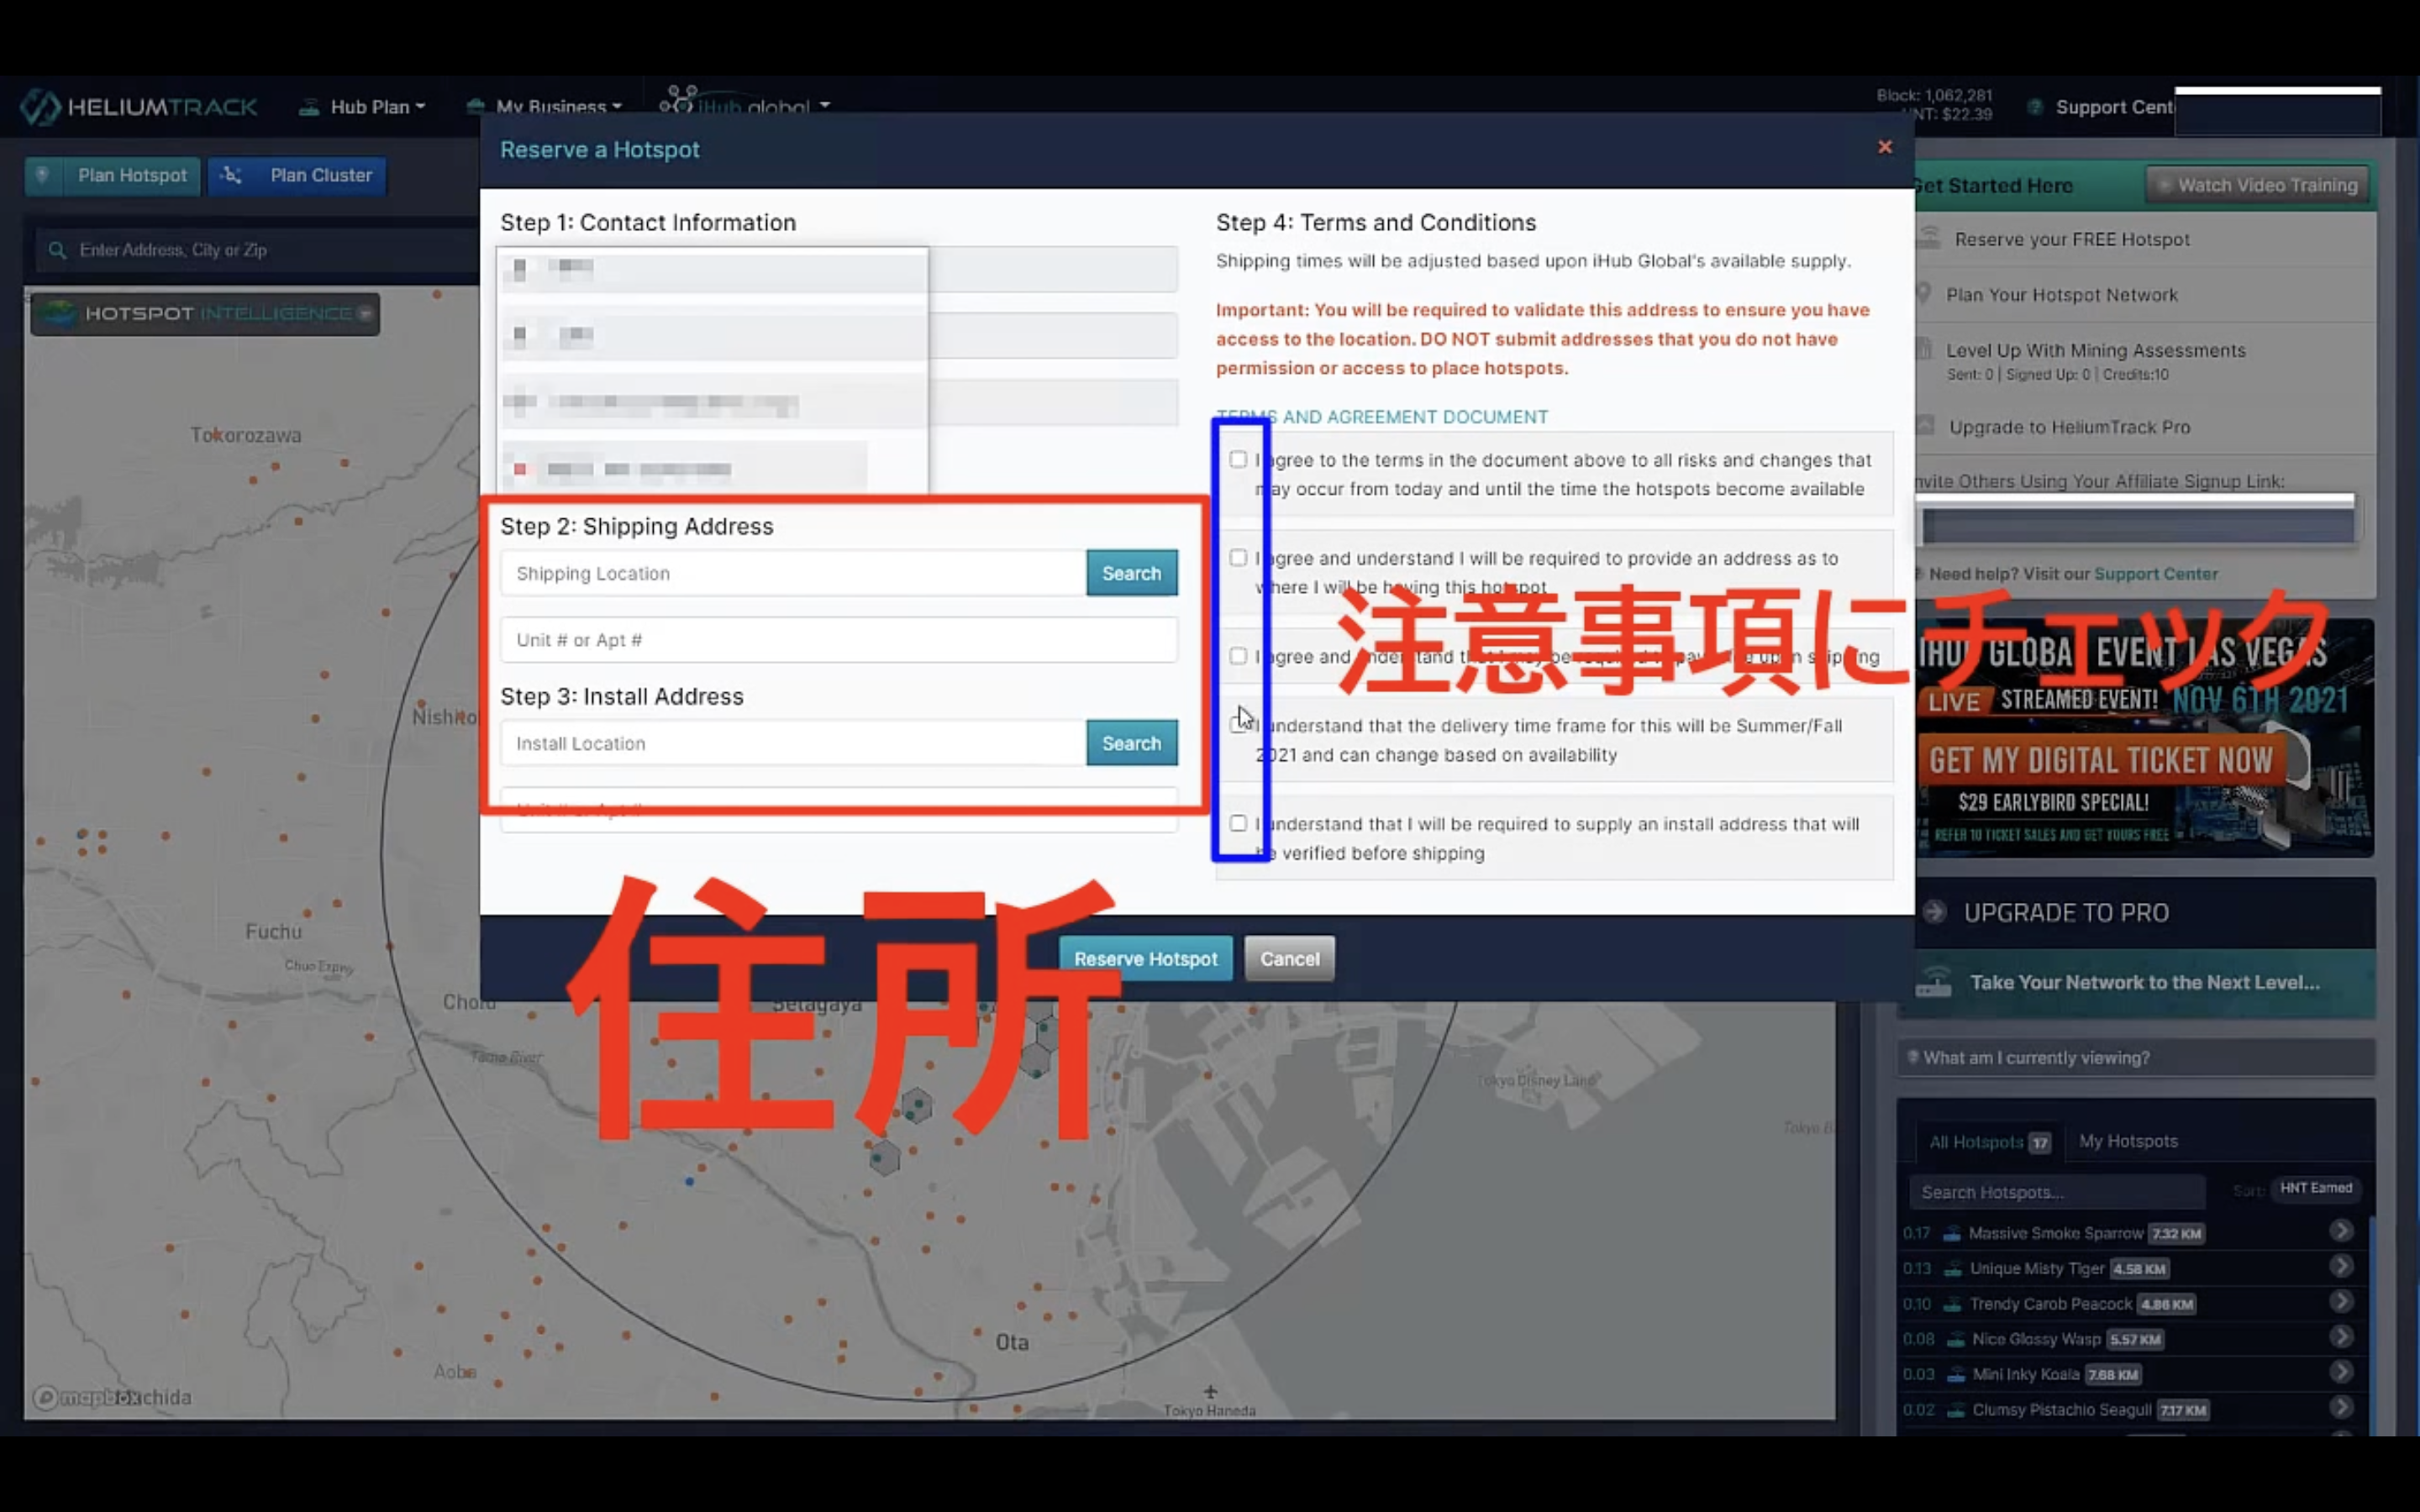Click the Shipping Location input field
The height and width of the screenshot is (1512, 2420).
click(x=793, y=573)
